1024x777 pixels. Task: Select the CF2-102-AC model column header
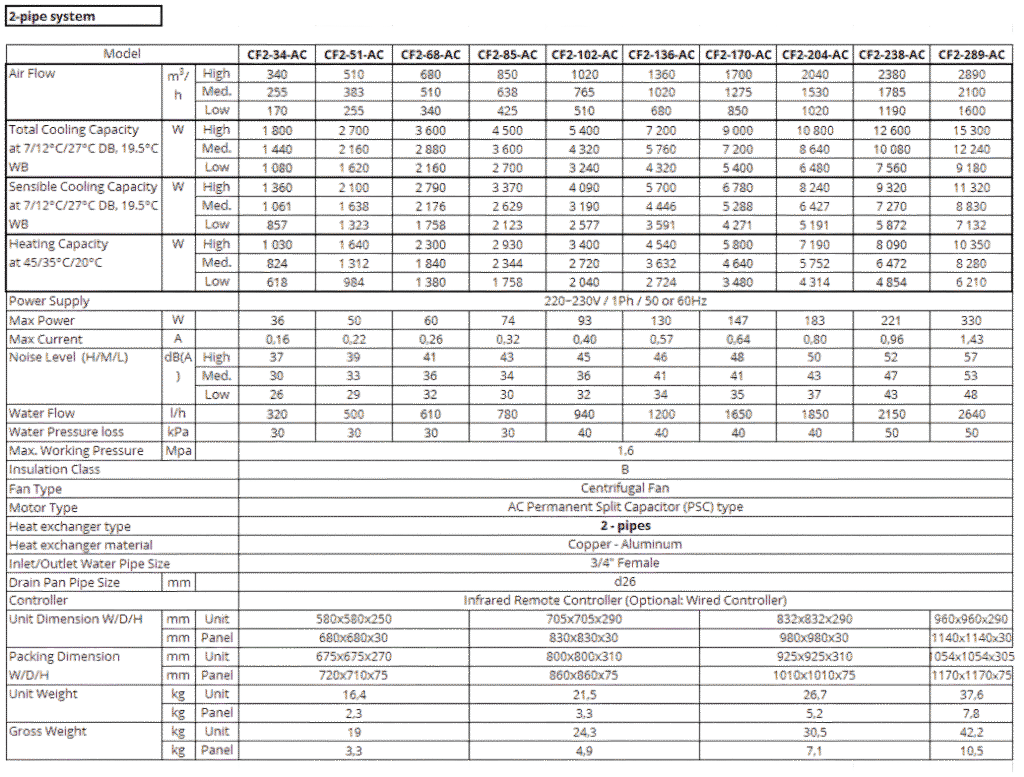coord(586,54)
